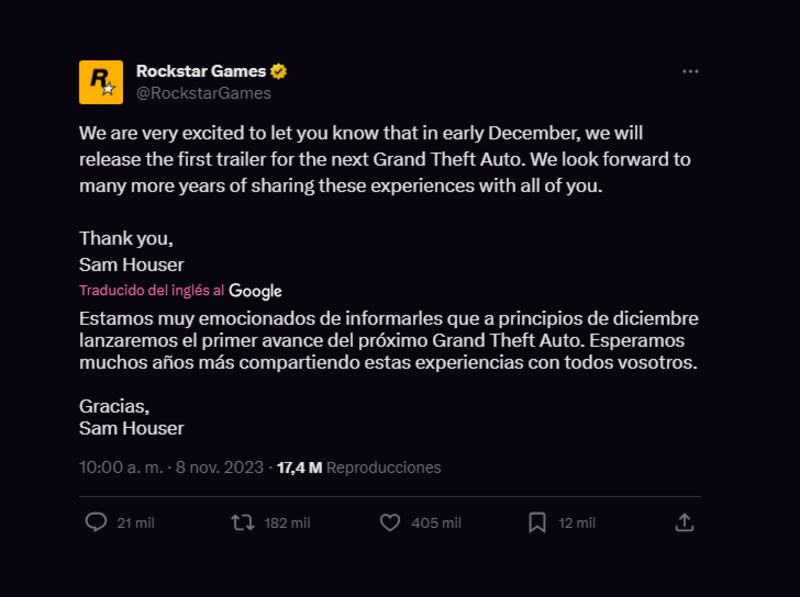Click the 12 mil bookmarks count

(x=577, y=523)
